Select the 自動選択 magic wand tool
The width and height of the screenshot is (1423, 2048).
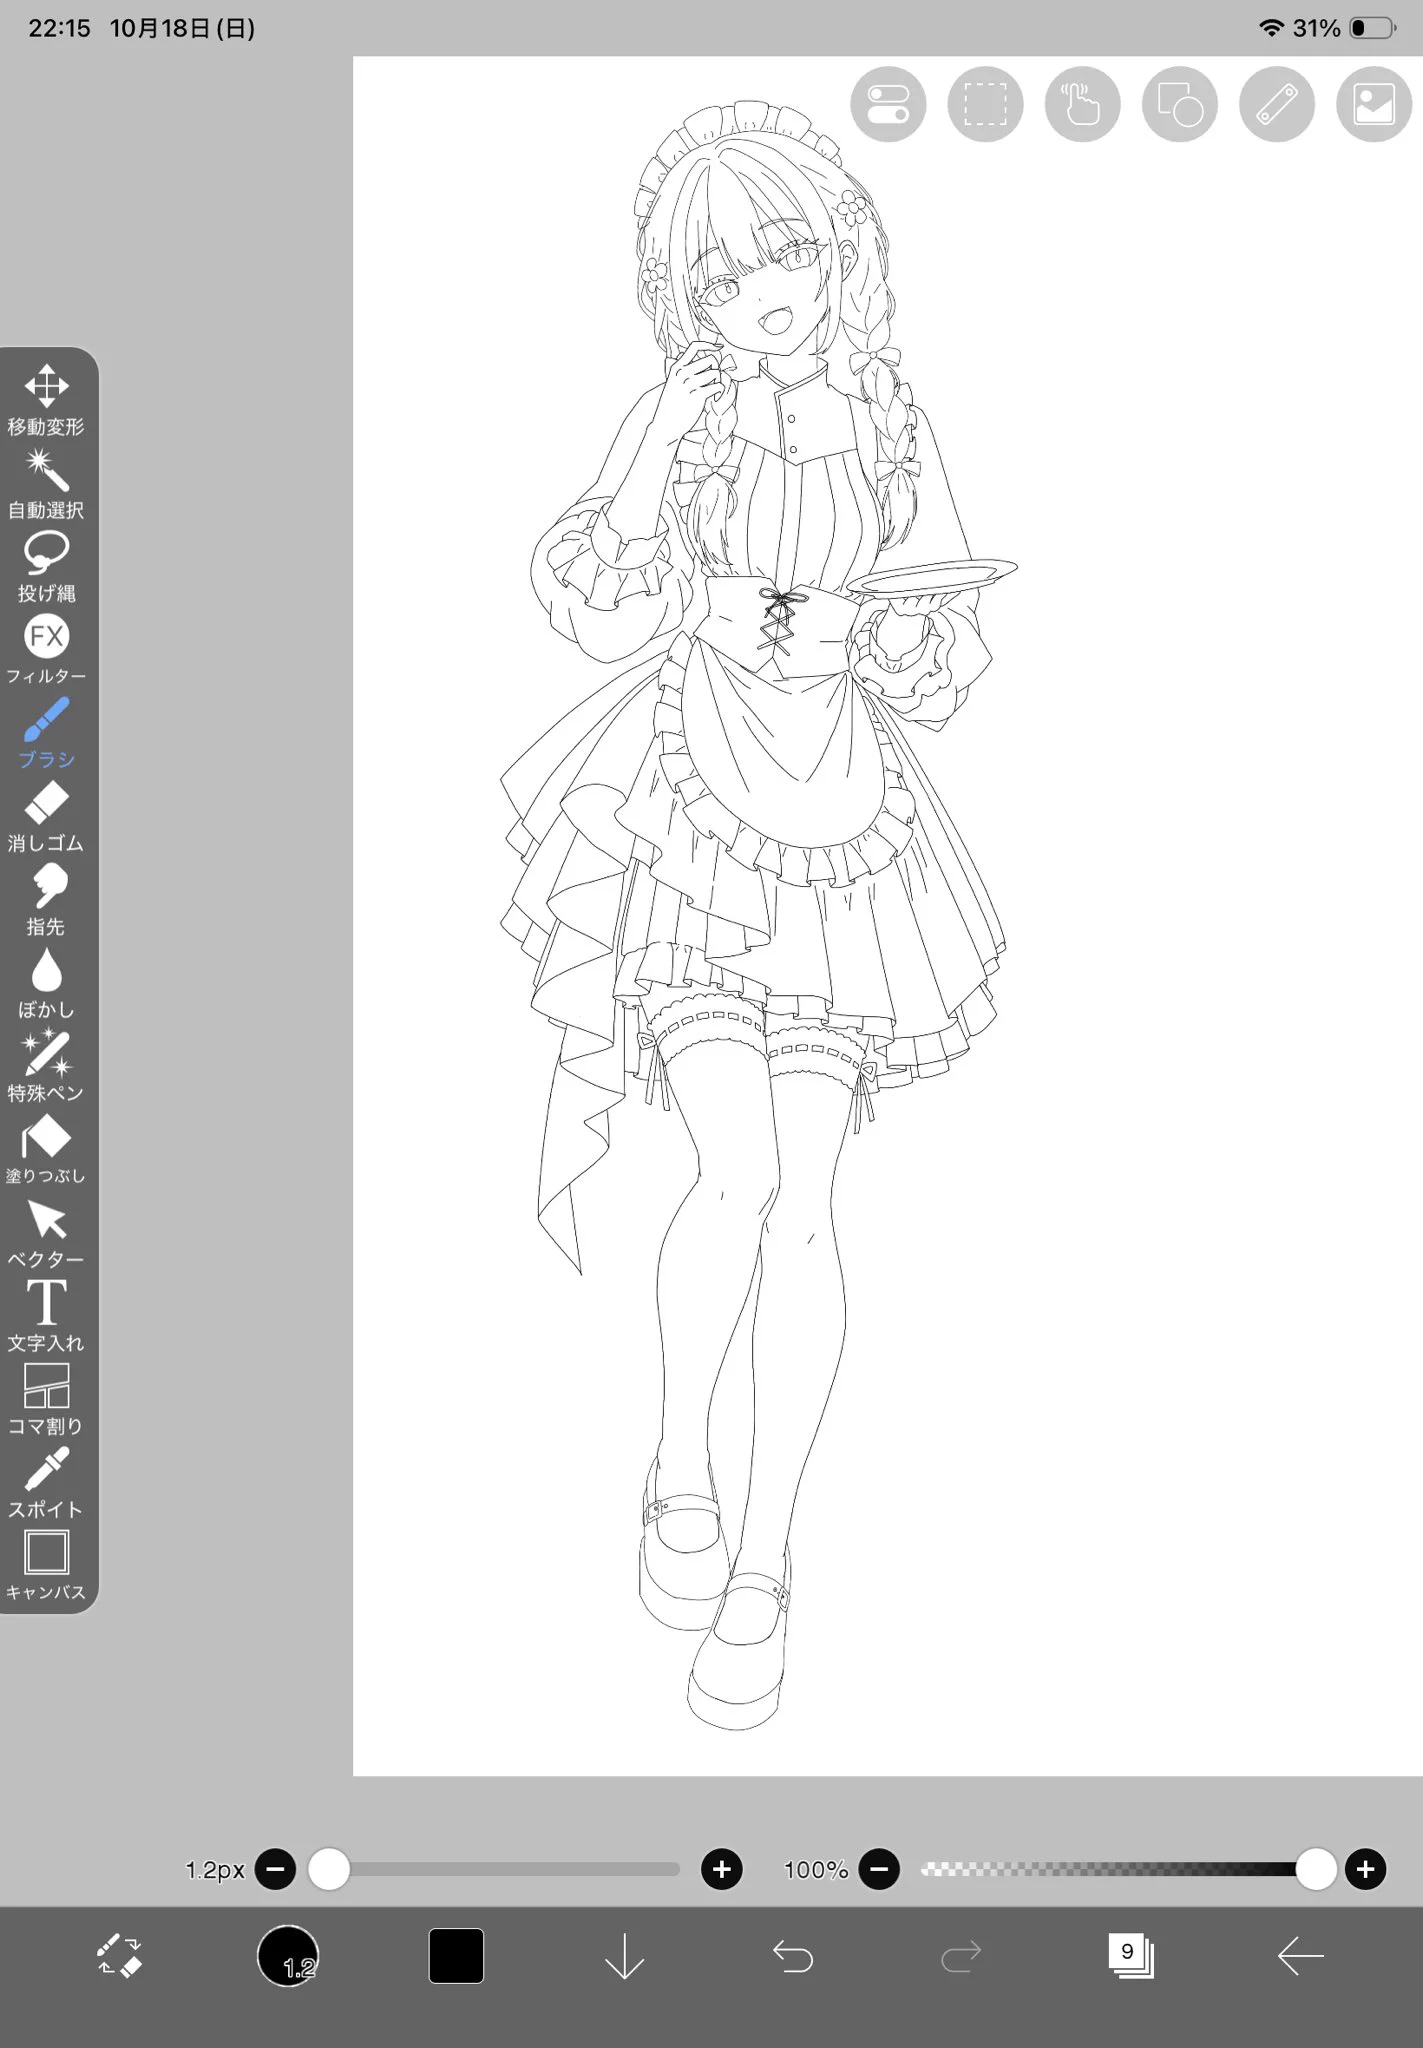[46, 484]
